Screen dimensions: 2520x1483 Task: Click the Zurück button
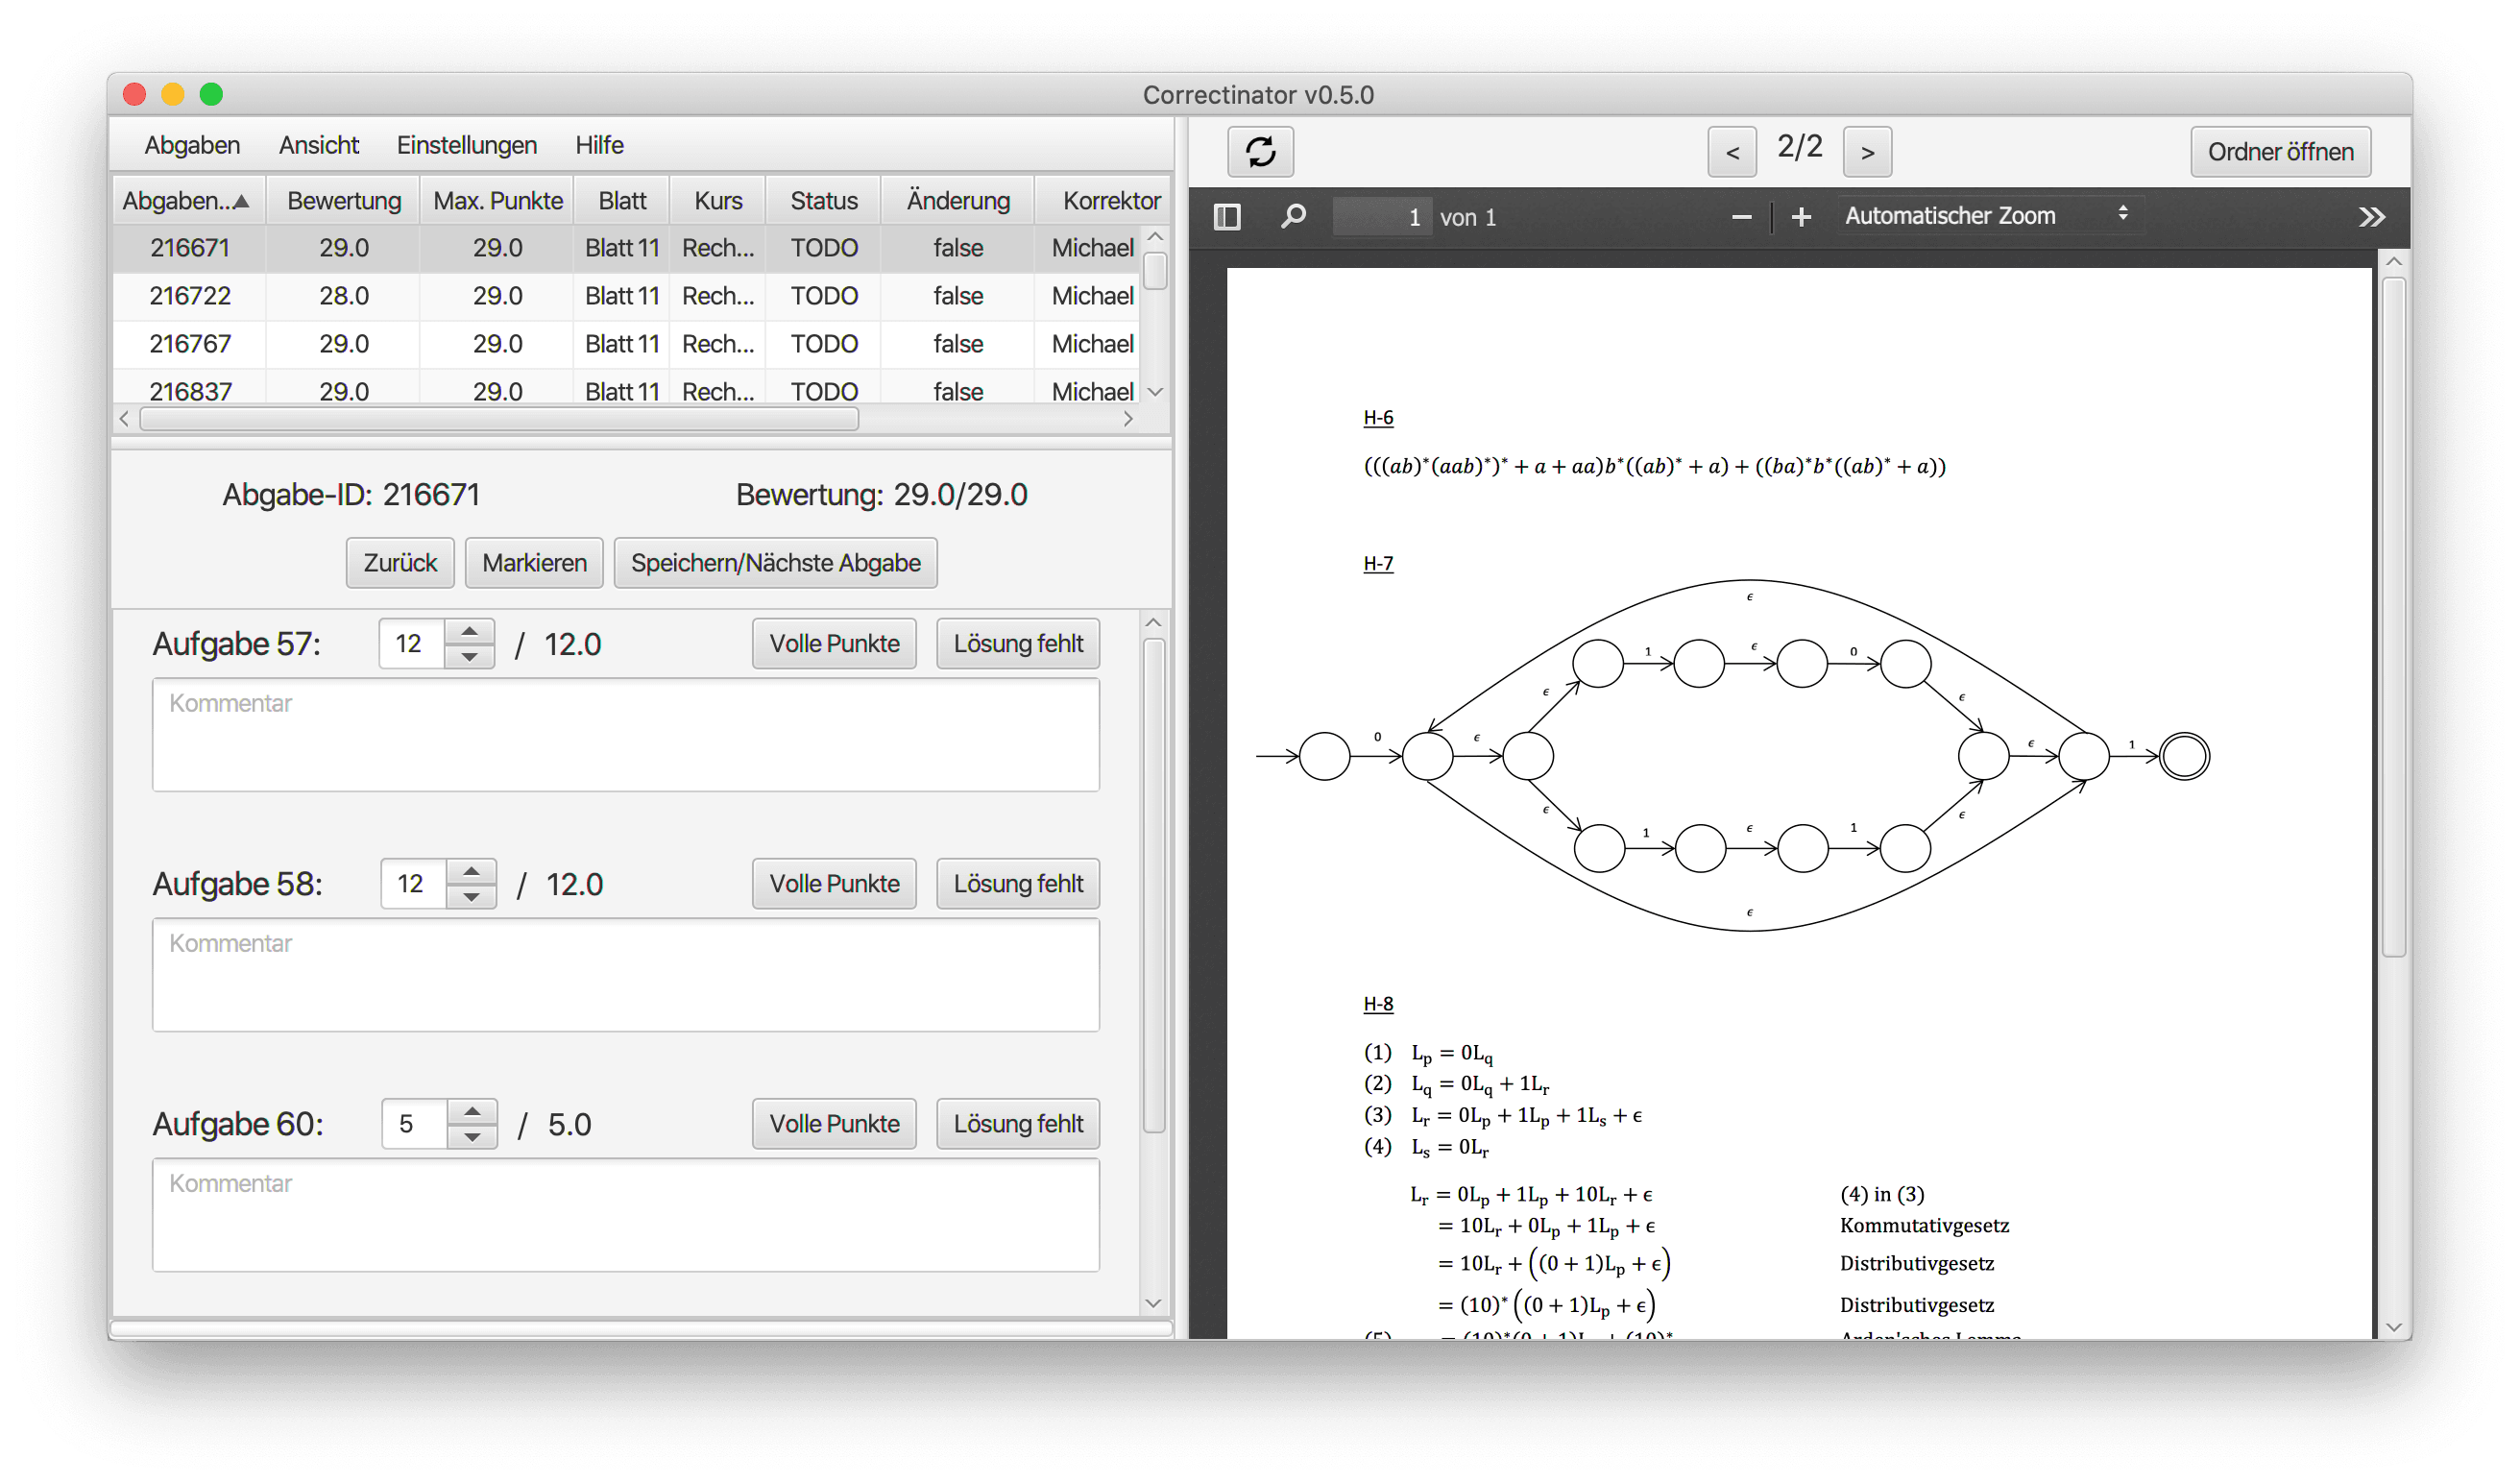tap(400, 563)
